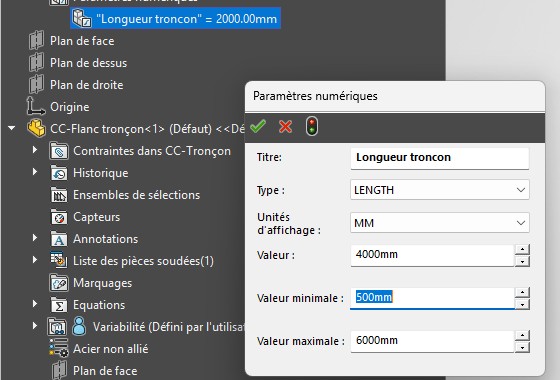Screen dimensions: 560x380
Task: Click the Liste des pièces soudées icon
Action: click(59, 260)
